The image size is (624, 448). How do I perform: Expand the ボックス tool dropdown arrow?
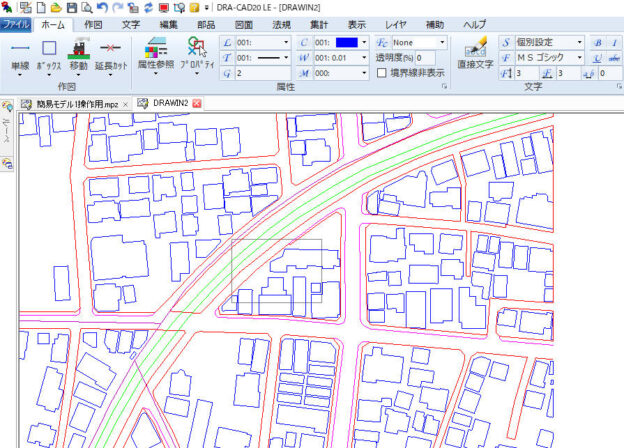(x=49, y=75)
